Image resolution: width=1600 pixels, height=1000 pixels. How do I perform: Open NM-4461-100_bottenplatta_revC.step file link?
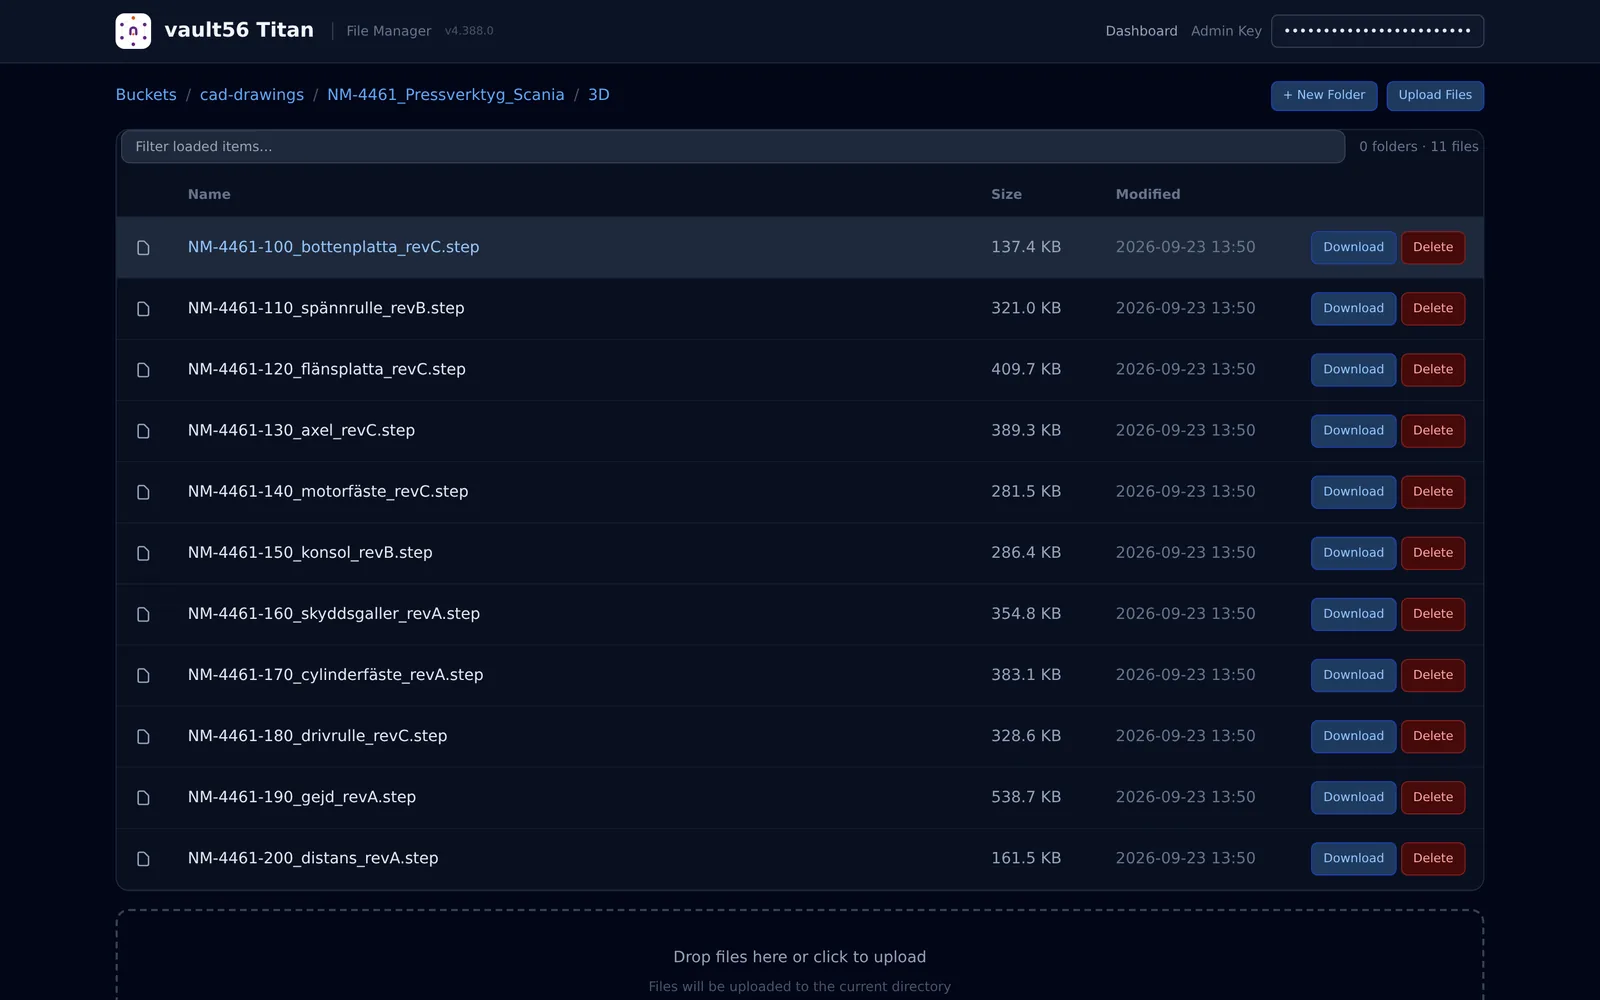coord(333,247)
